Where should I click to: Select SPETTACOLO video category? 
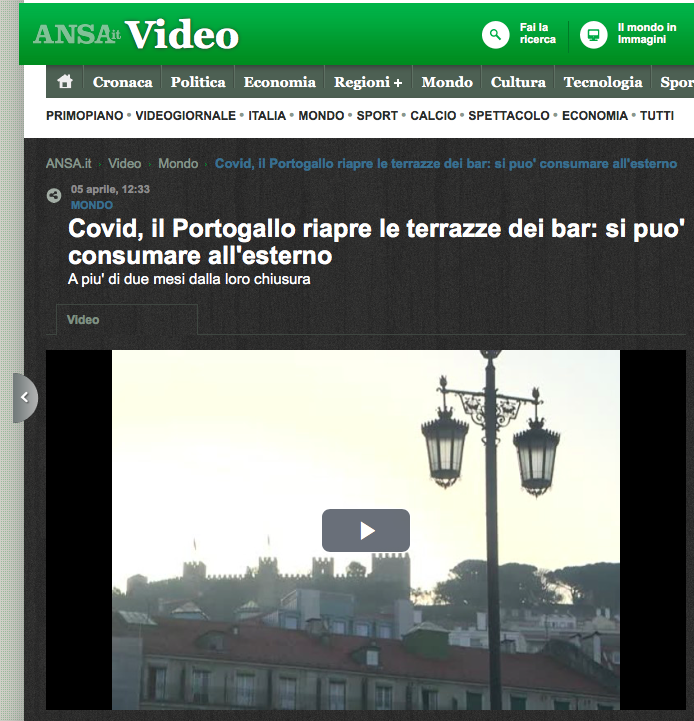click(x=509, y=115)
